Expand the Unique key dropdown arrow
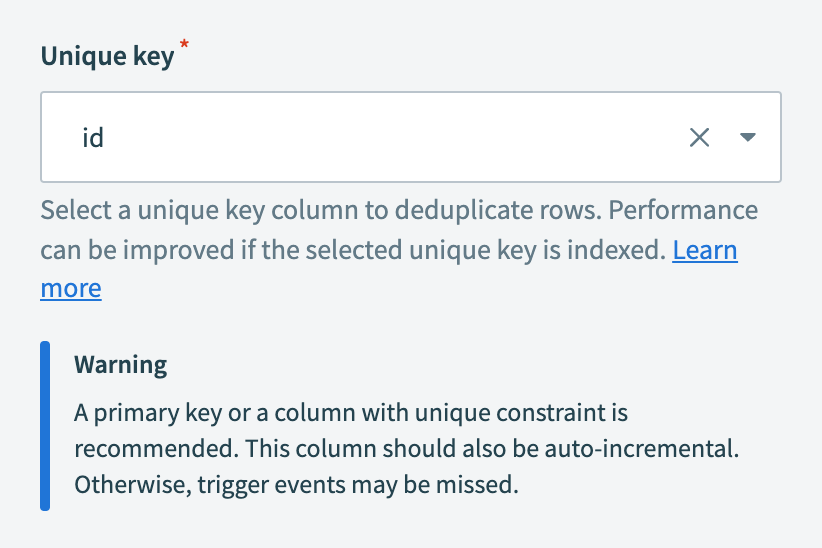Screen dimensions: 822x548 (747, 138)
